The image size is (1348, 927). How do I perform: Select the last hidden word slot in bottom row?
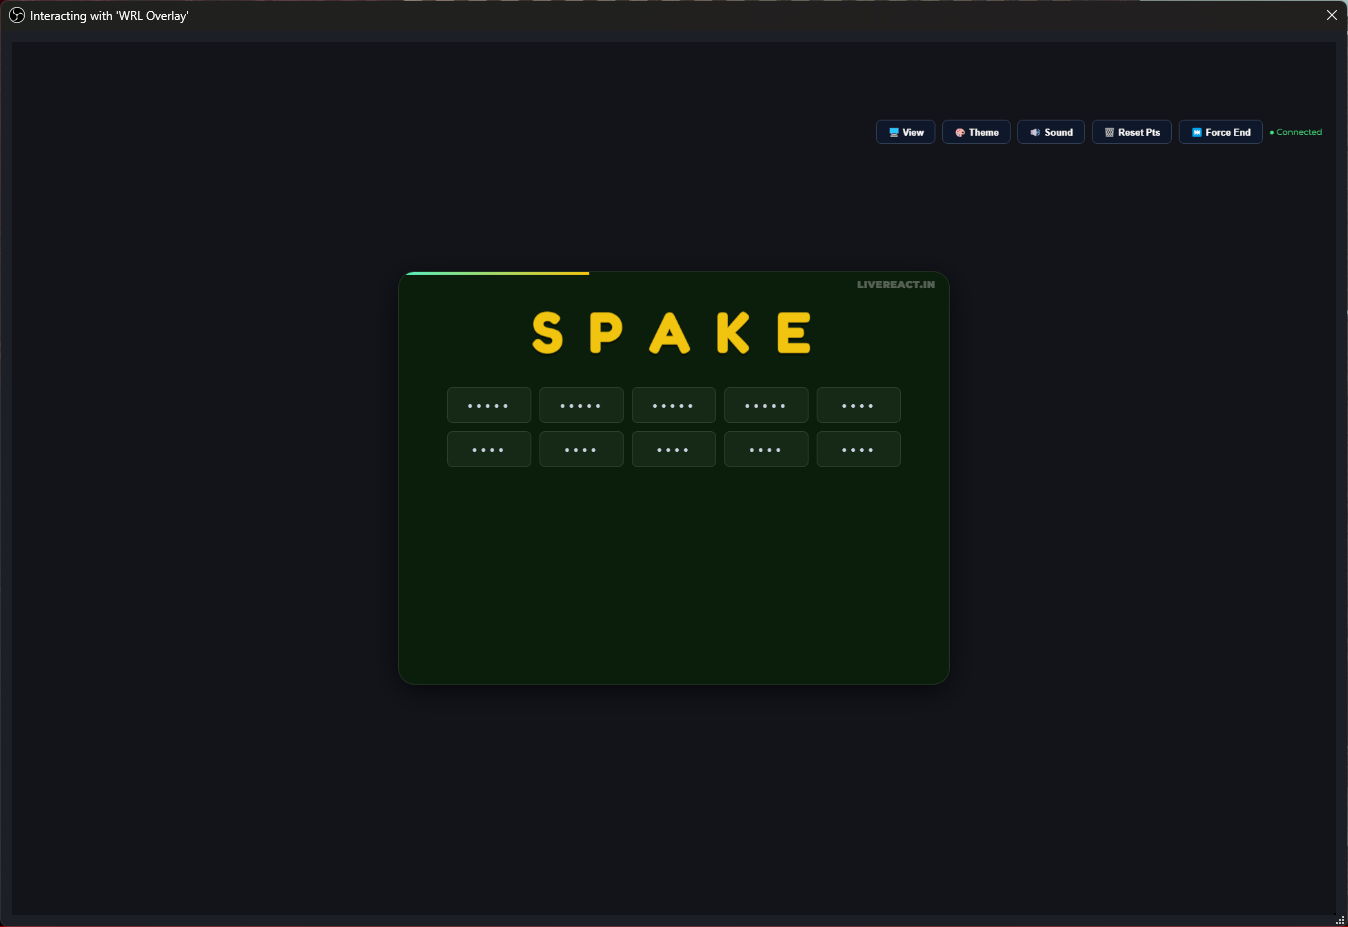click(858, 449)
